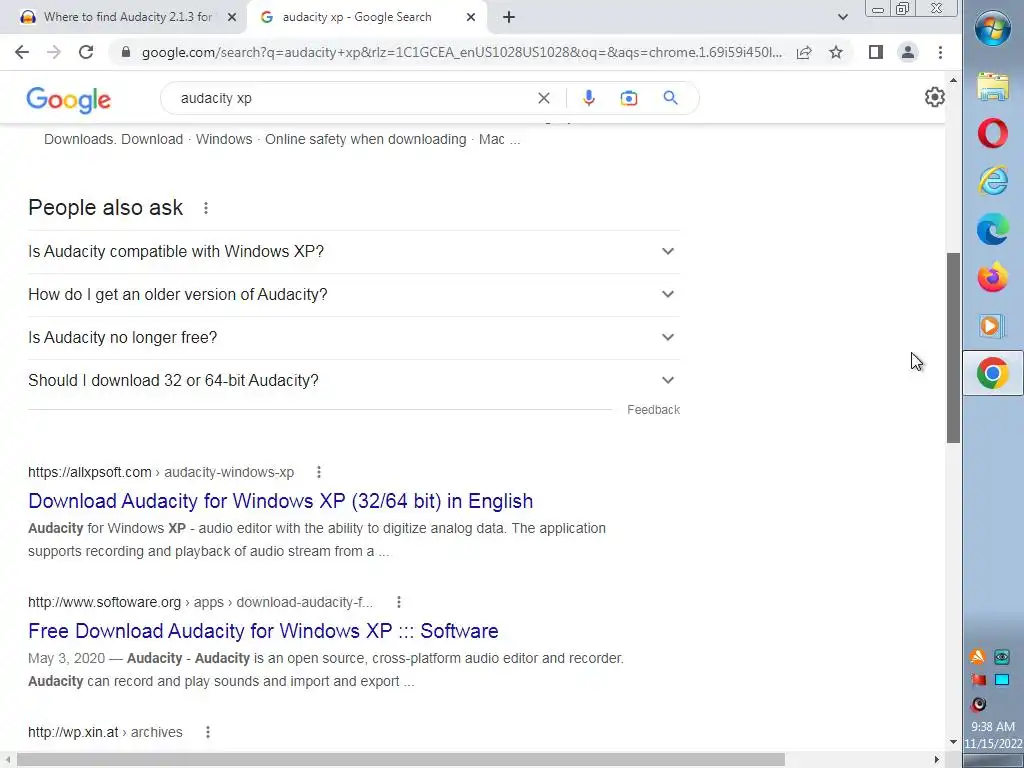Go back using the browser back arrow
Screen dimensions: 1024x768
[22, 52]
